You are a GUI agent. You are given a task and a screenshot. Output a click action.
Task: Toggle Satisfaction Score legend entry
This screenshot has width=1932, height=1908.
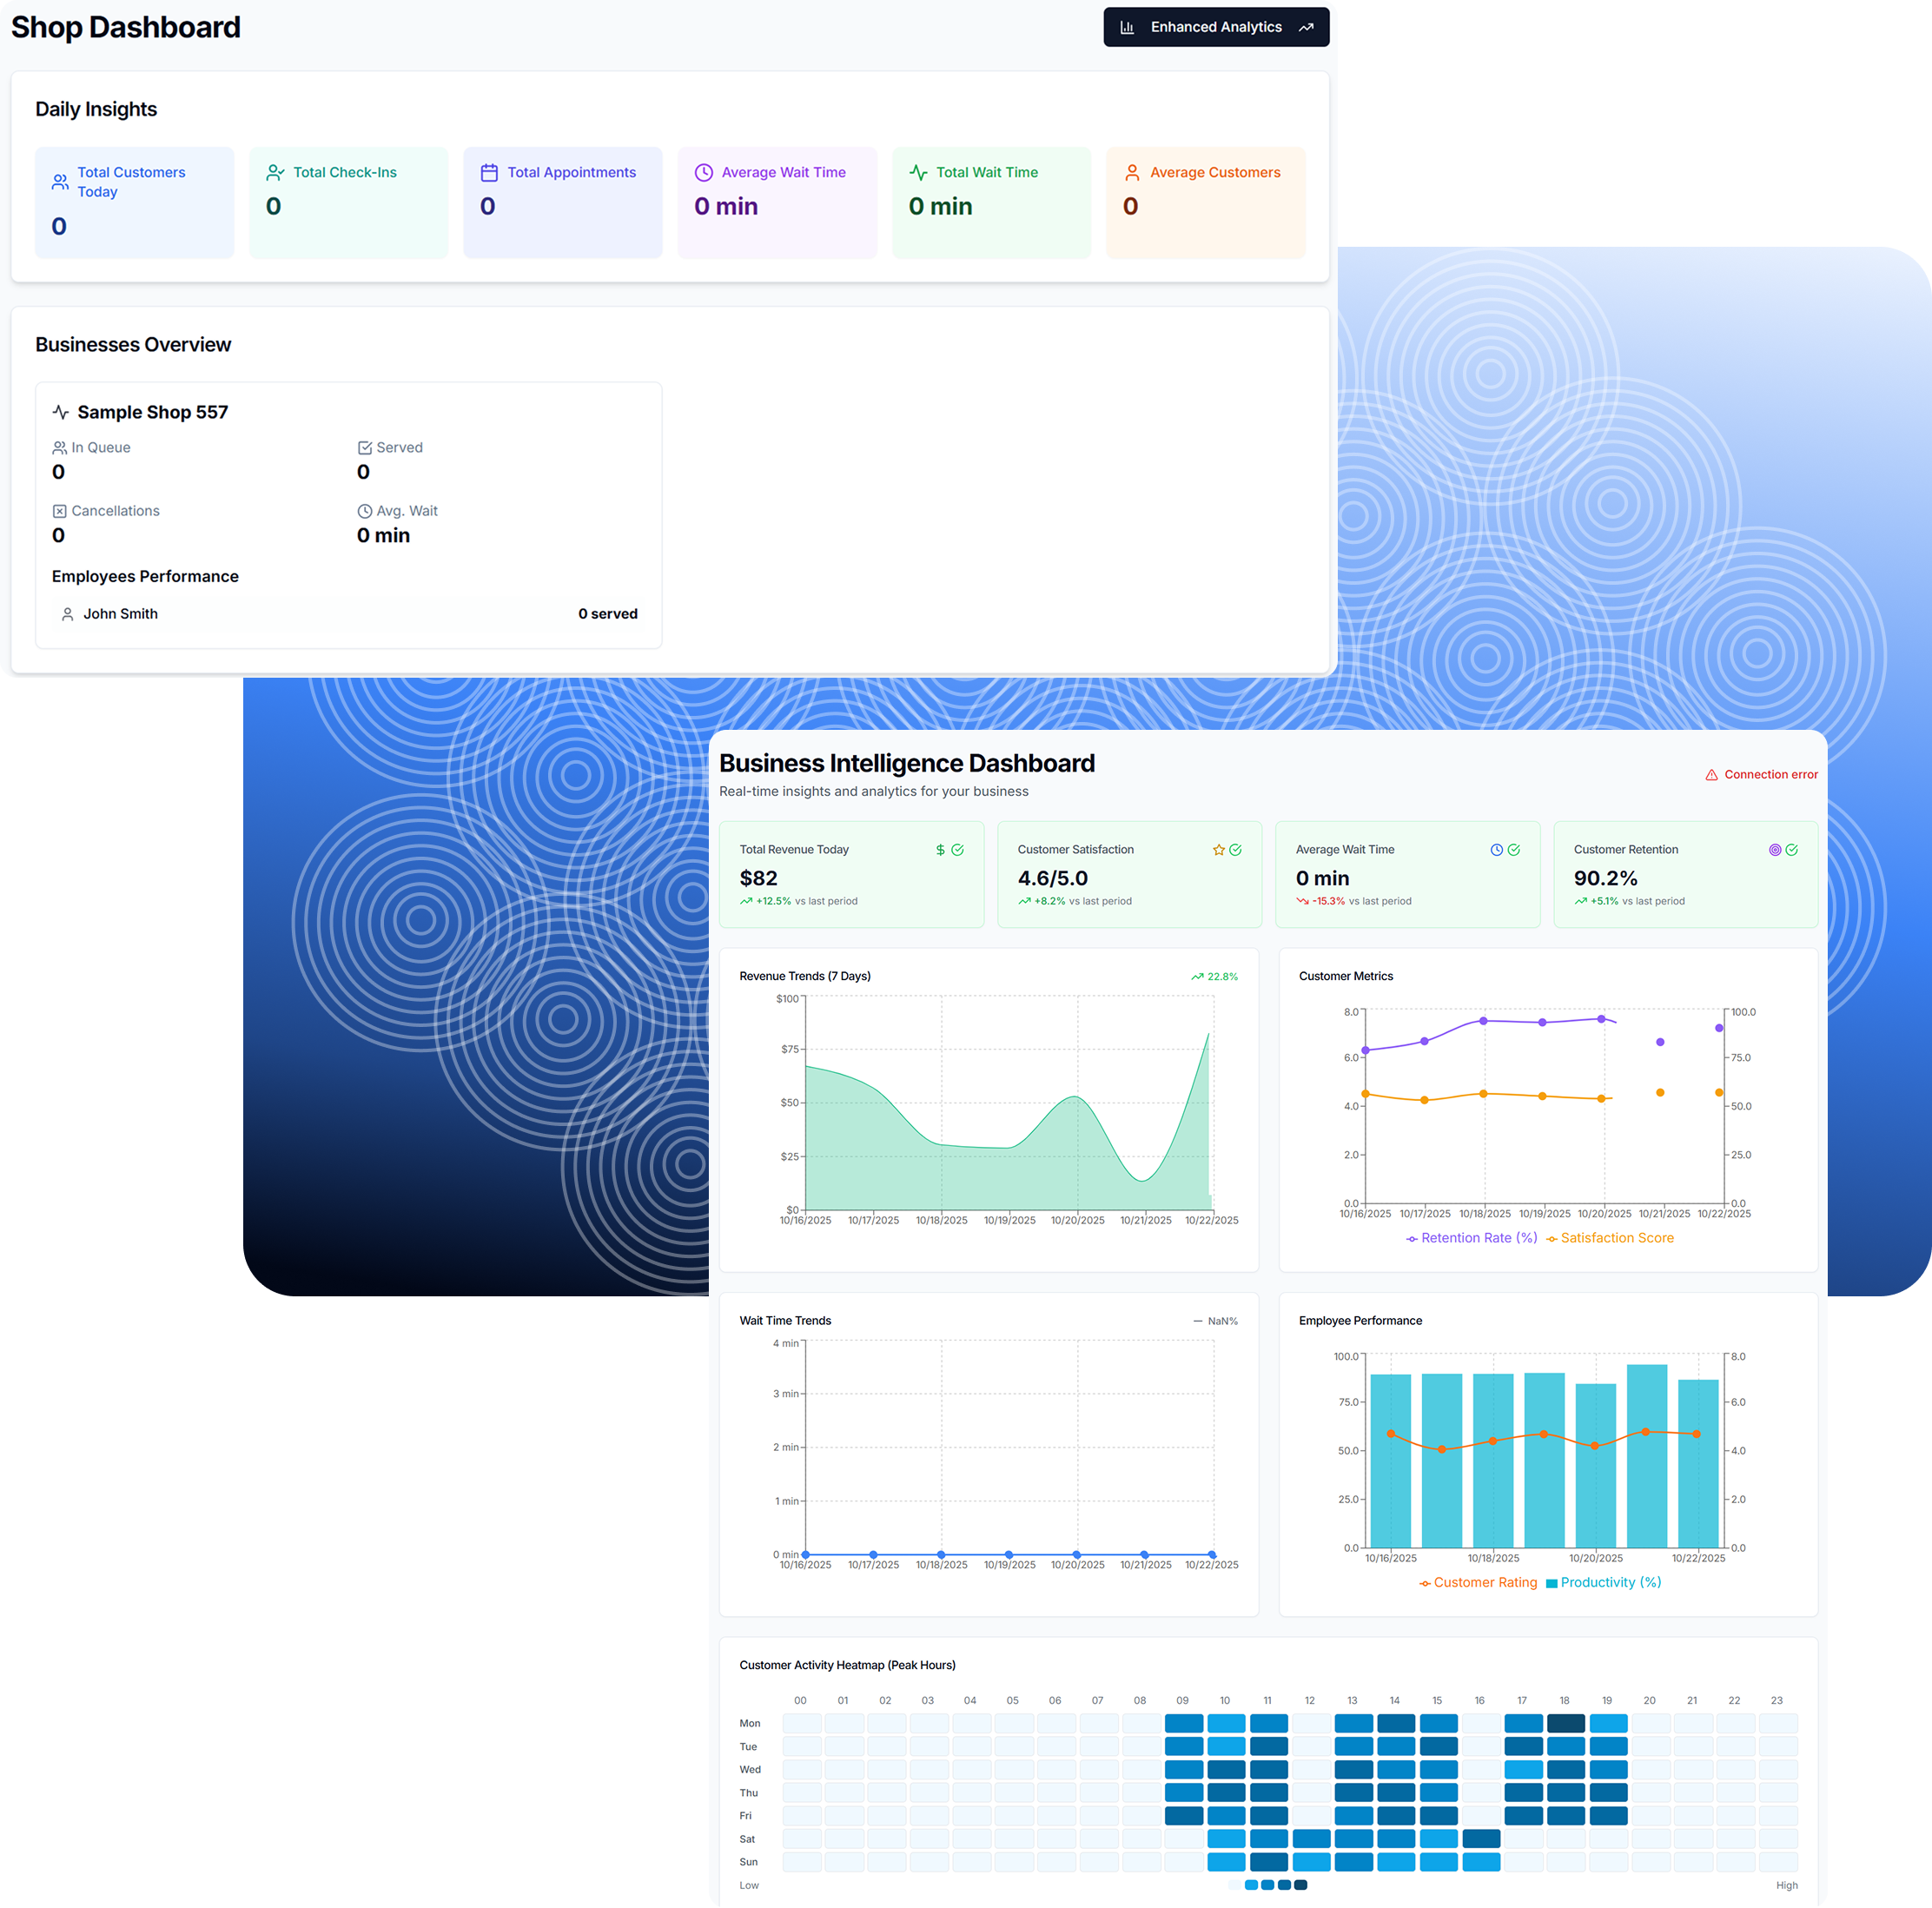pyautogui.click(x=1609, y=1238)
